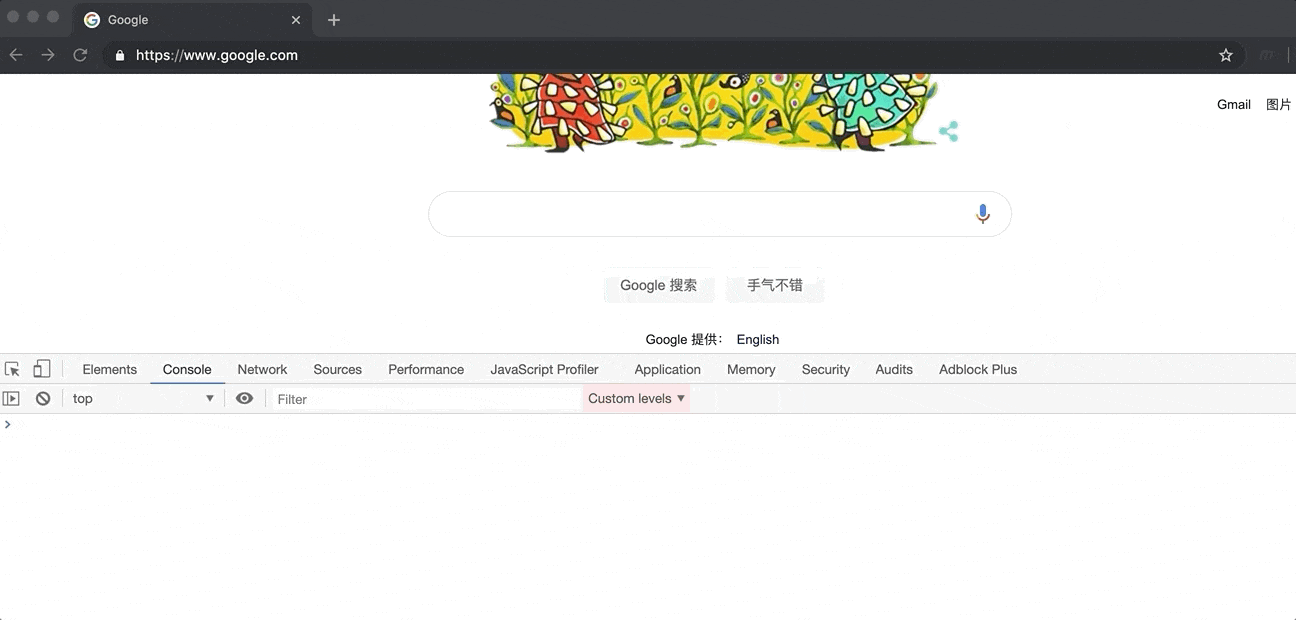Open the 图片 images link
Screen dimensions: 1296x620
(x=1279, y=104)
